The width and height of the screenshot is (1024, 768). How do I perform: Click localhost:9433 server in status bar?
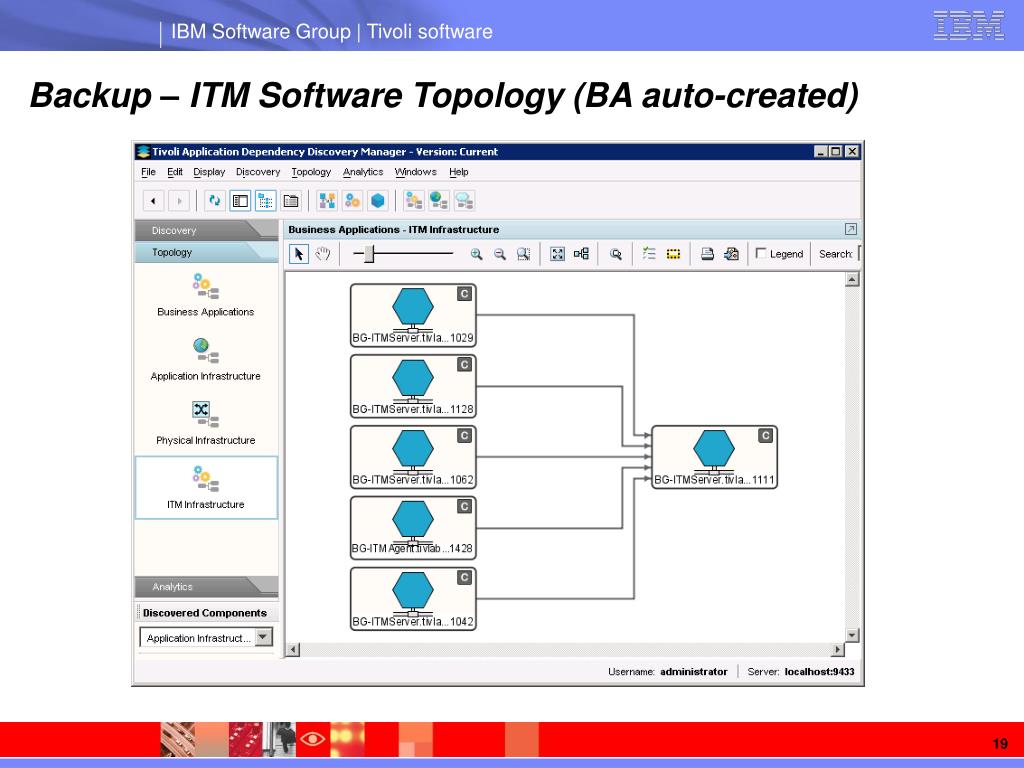pos(820,671)
